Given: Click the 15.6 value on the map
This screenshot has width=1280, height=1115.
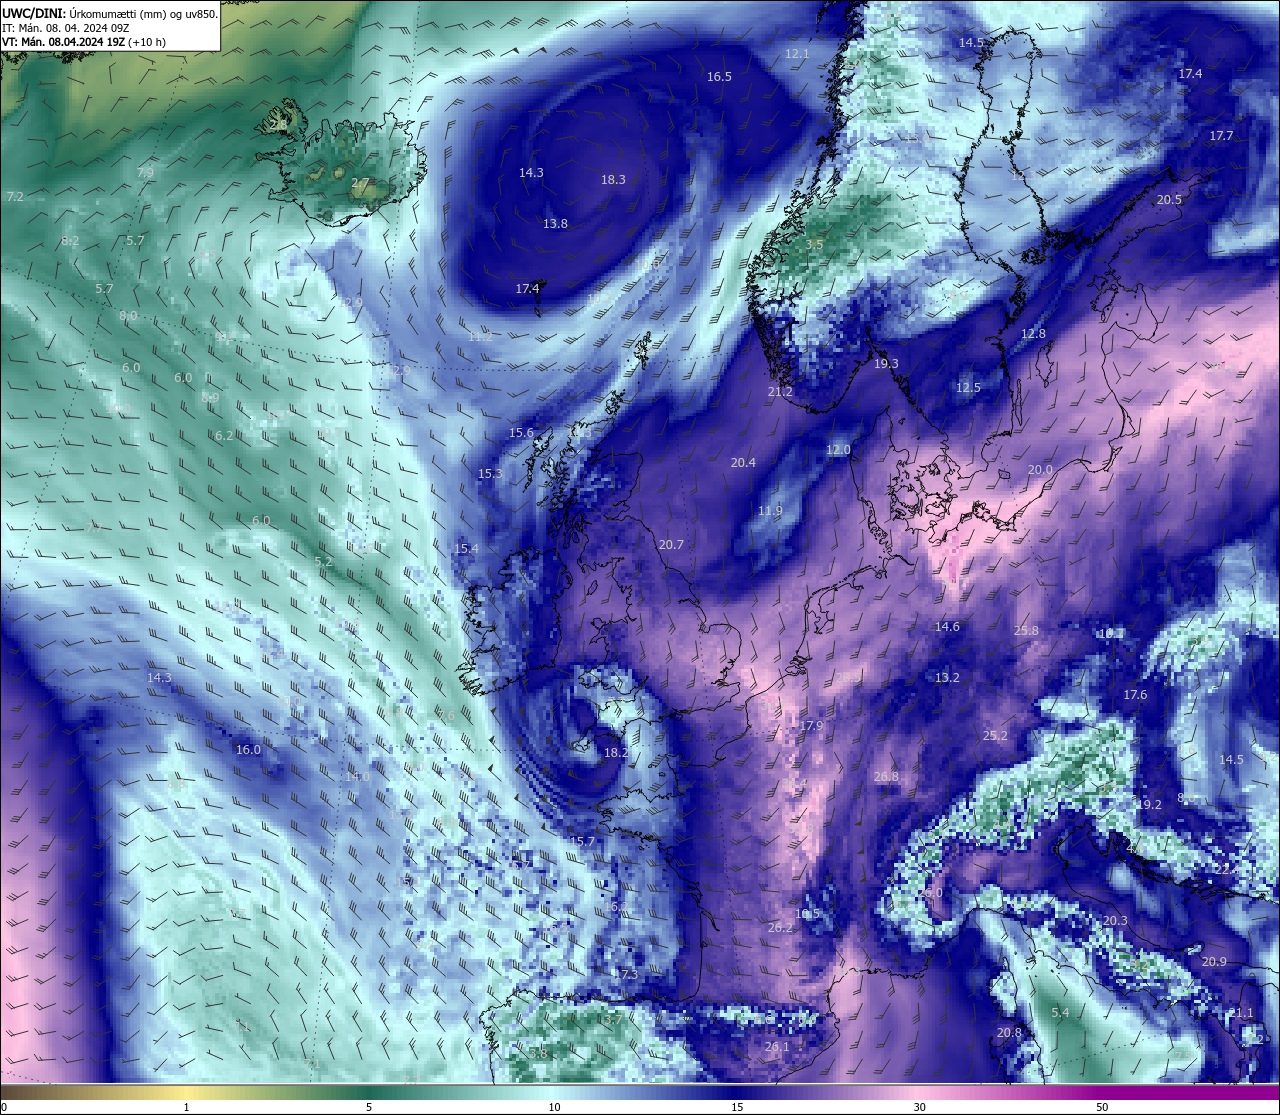Looking at the screenshot, I should click(x=521, y=433).
